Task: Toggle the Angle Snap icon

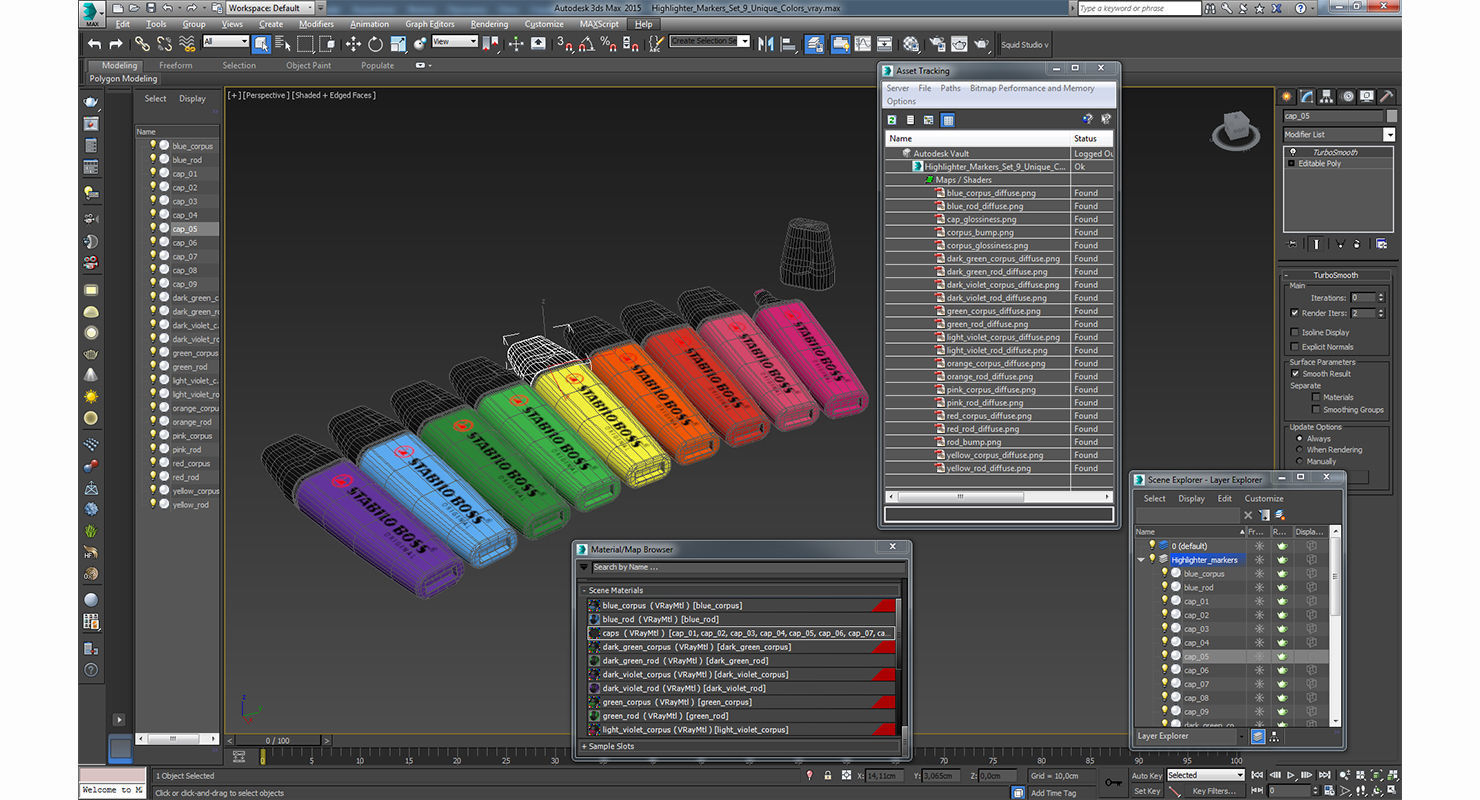Action: [586, 44]
